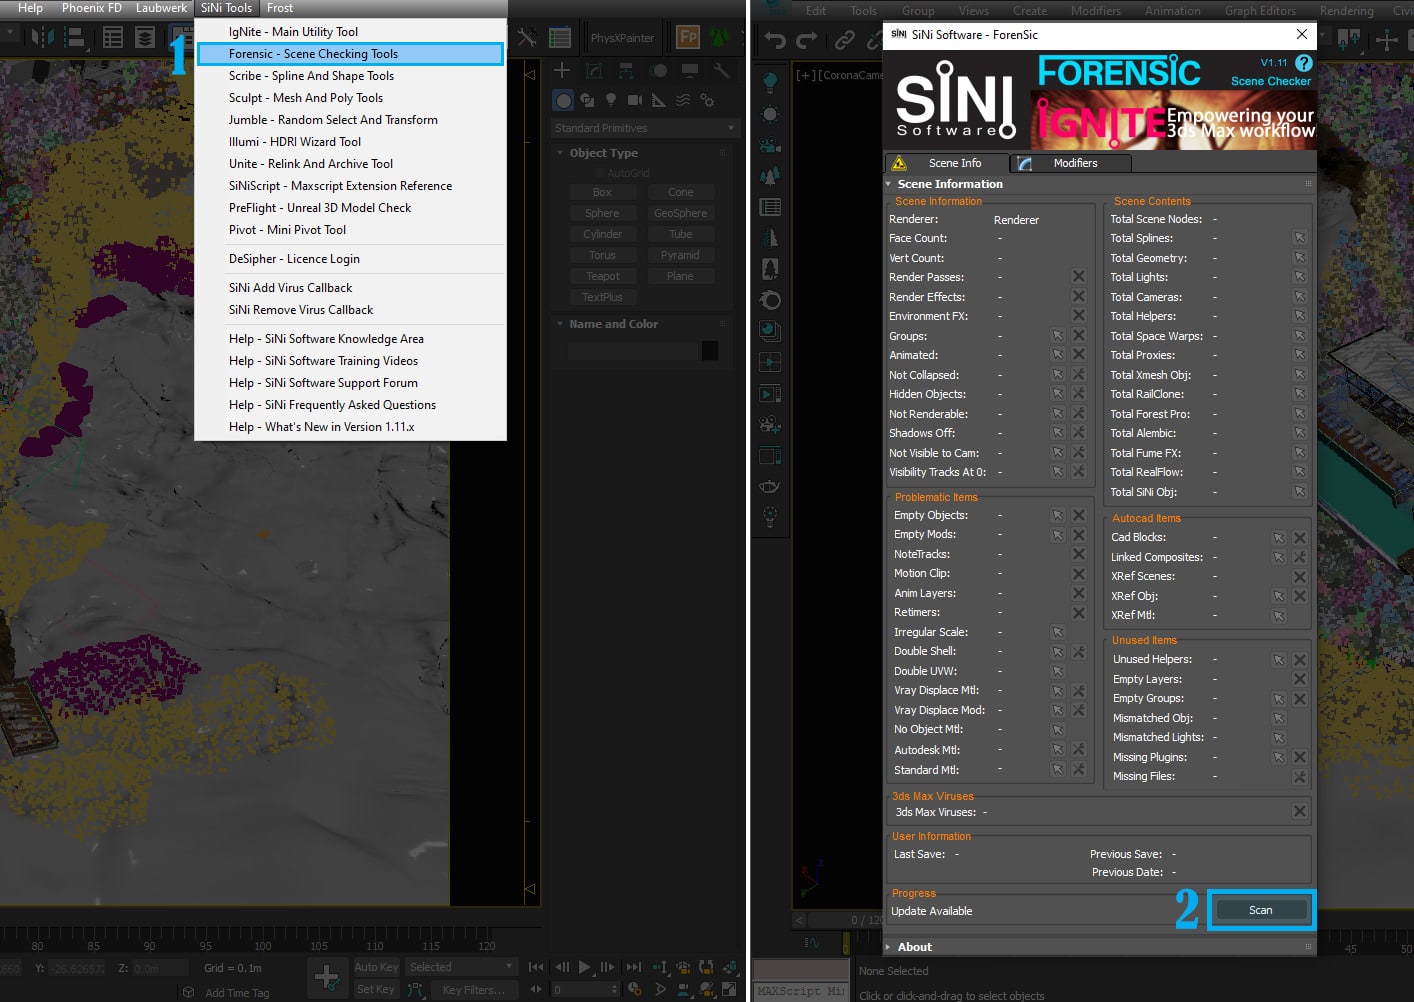Click the Set Keys plus key icon
This screenshot has width=1414, height=1002.
tap(326, 977)
